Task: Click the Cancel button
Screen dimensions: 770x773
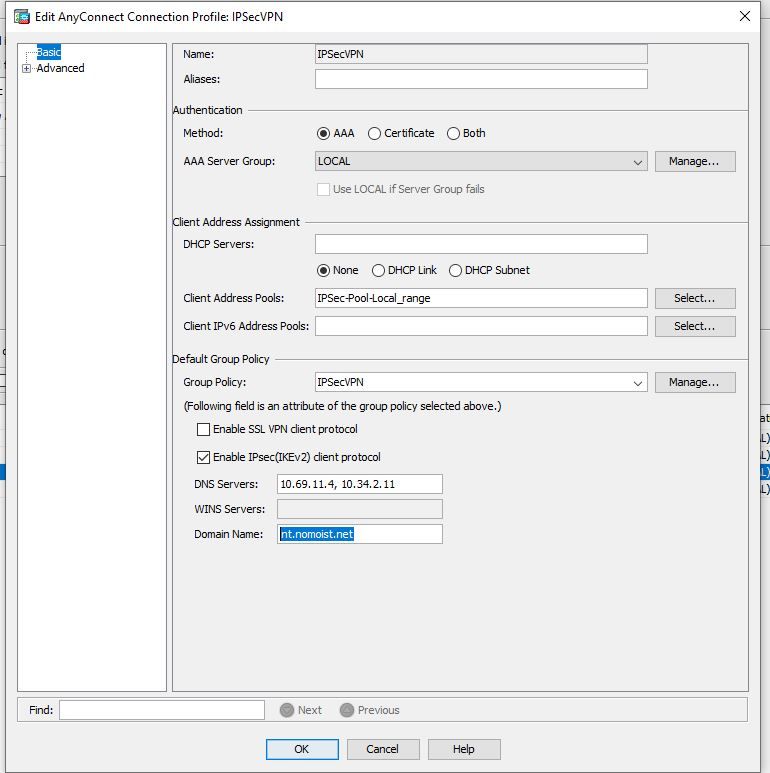Action: [x=383, y=749]
